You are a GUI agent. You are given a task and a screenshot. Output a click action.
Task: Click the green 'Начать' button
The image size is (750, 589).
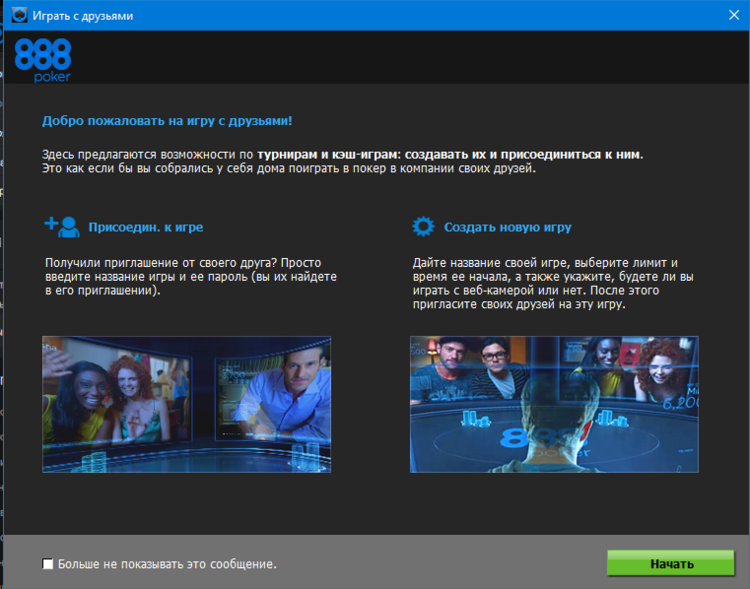coord(671,563)
